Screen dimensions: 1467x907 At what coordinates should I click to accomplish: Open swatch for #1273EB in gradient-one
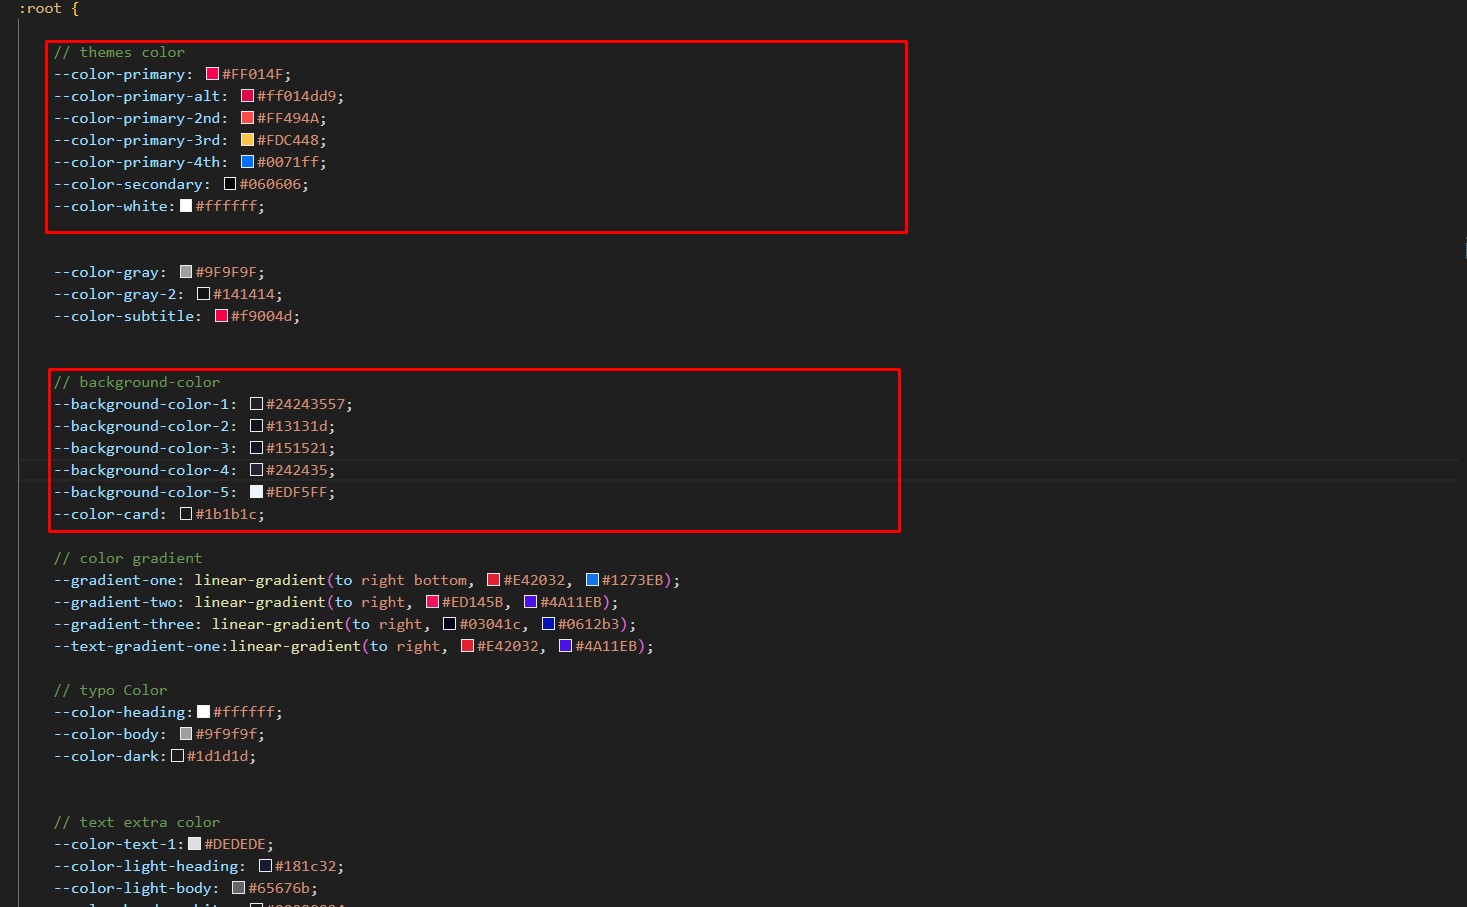tap(592, 580)
